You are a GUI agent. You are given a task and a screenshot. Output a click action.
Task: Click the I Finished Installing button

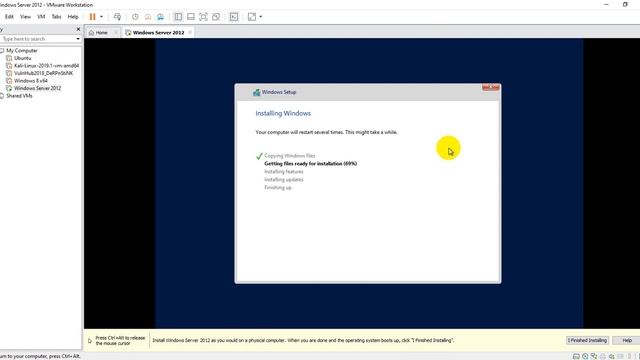click(x=587, y=340)
